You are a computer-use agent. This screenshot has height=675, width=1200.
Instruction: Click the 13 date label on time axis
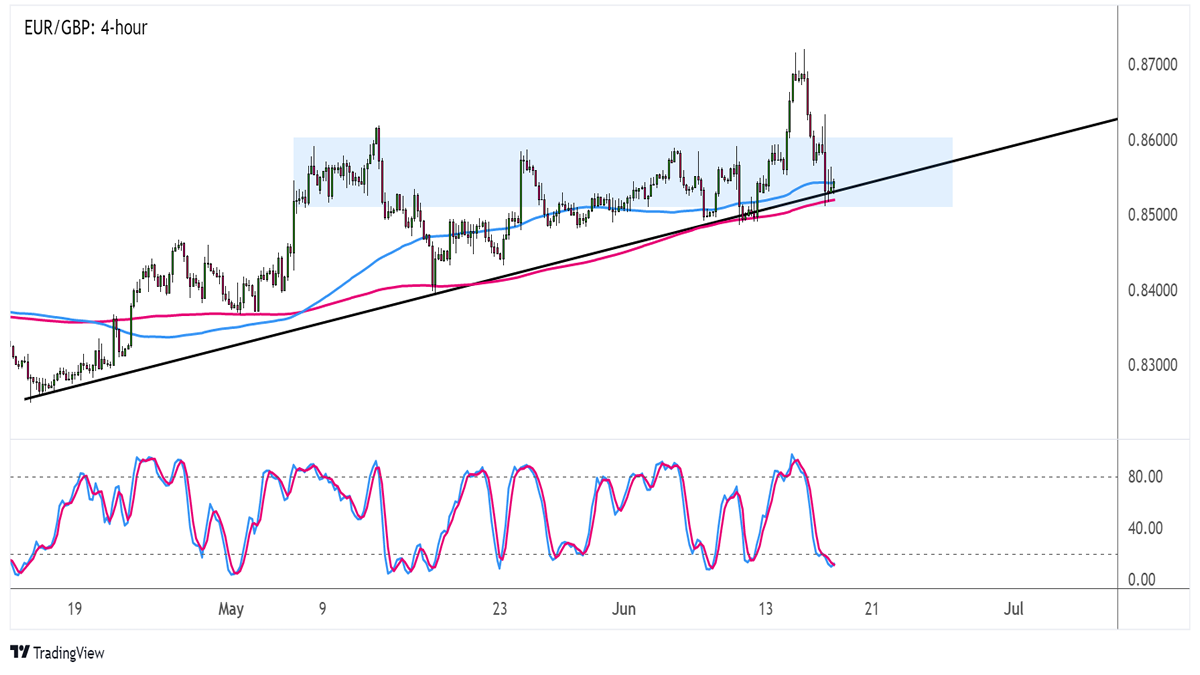click(x=767, y=608)
